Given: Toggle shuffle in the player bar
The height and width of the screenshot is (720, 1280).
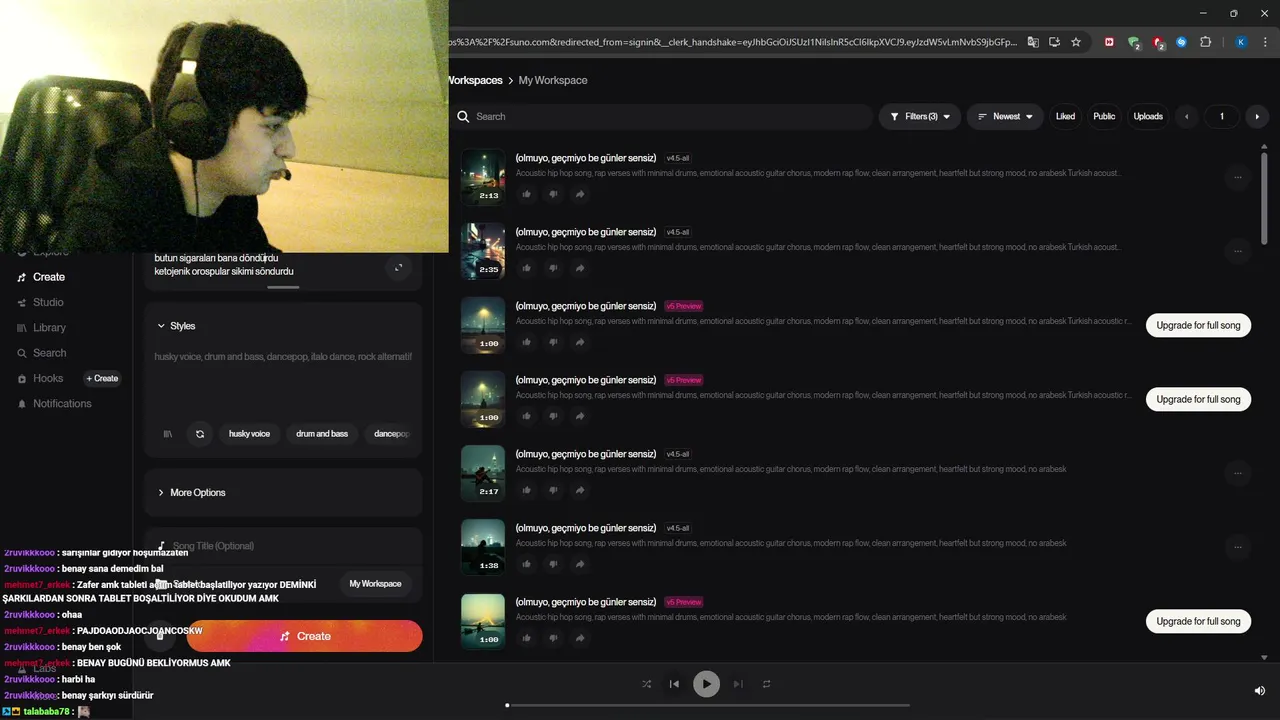Looking at the screenshot, I should (646, 684).
